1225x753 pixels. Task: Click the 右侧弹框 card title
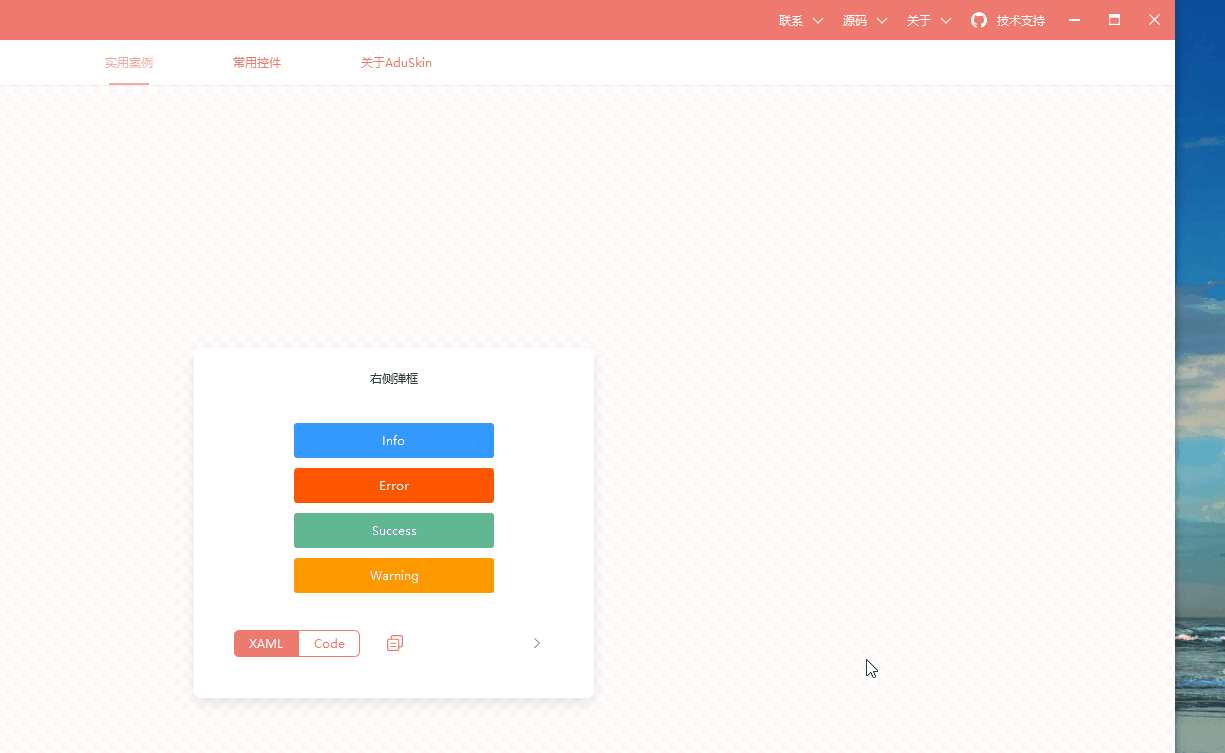[x=393, y=378]
